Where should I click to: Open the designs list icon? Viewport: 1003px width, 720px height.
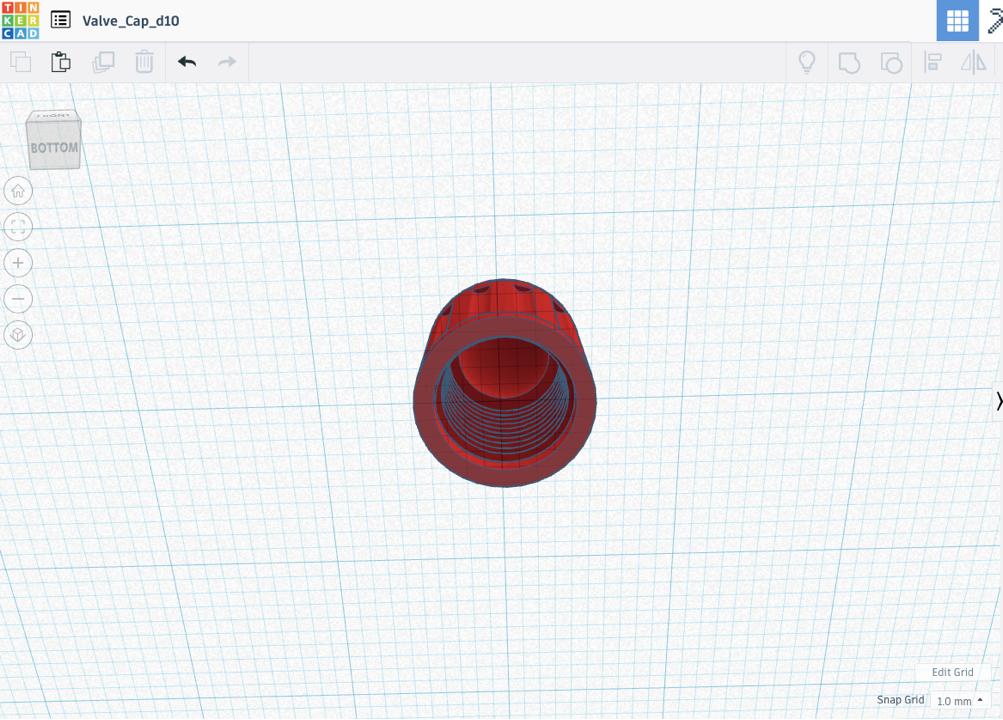(61, 20)
